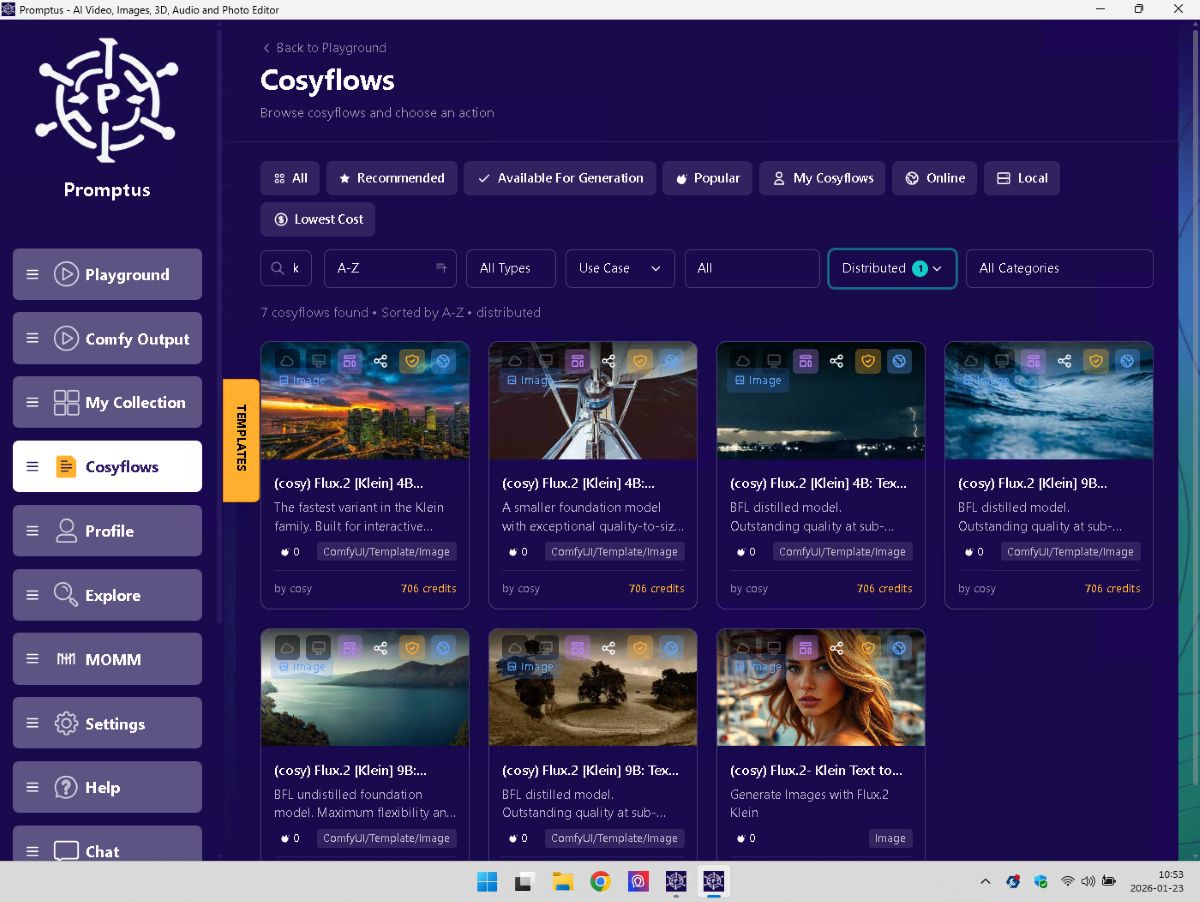Click the Promptus logo
Screen dimensions: 1200x902
click(x=107, y=100)
